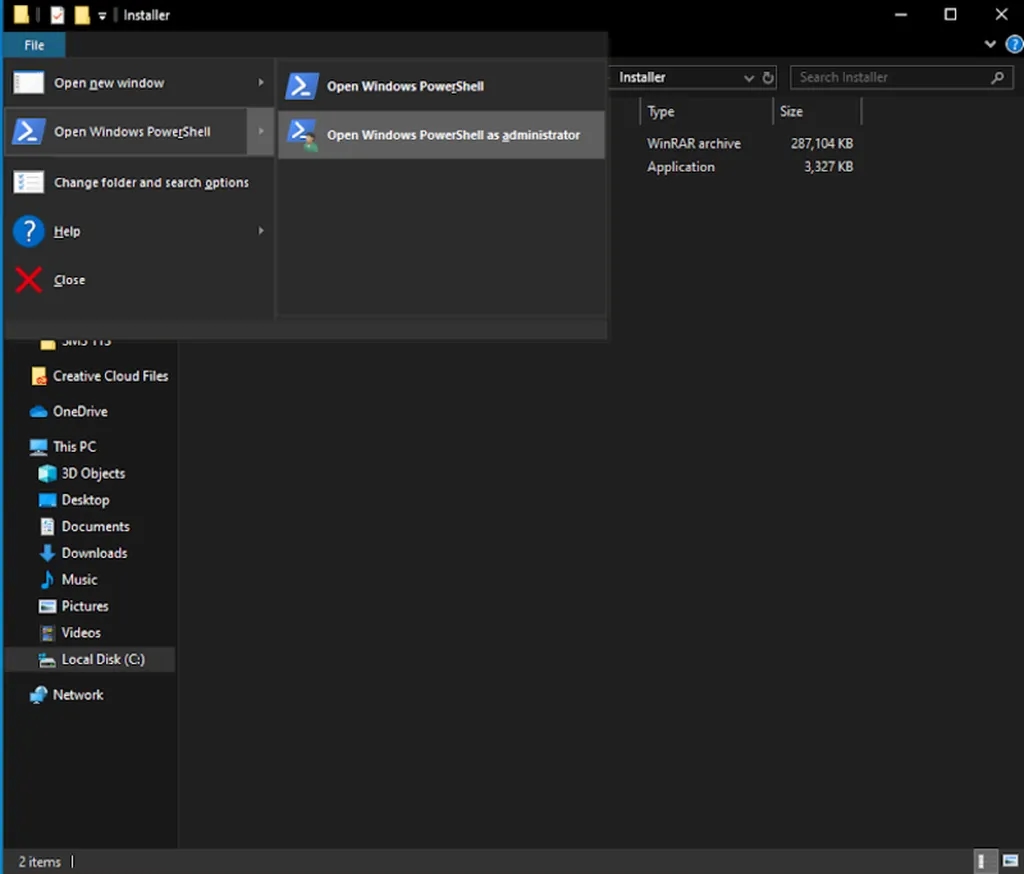Image resolution: width=1024 pixels, height=874 pixels.
Task: Open Local Disk (C:) in the navigation pane
Action: point(102,659)
